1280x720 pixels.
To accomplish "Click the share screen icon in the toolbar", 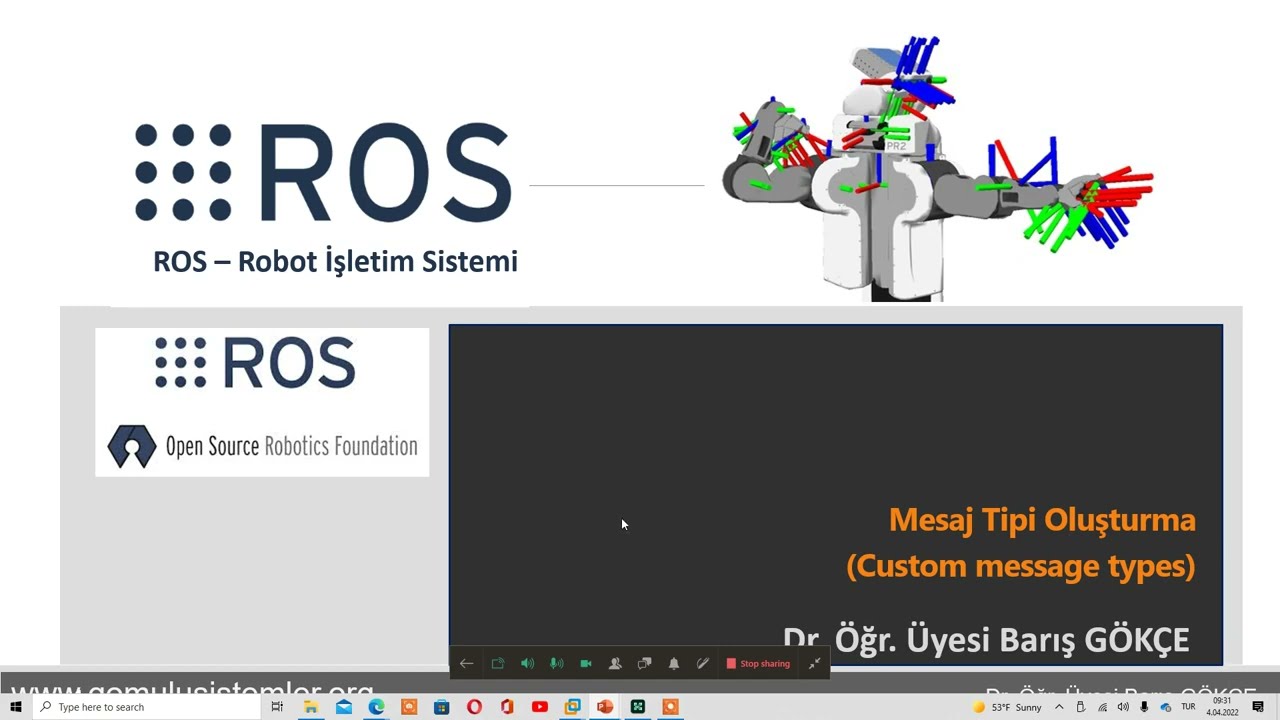I will pos(497,663).
